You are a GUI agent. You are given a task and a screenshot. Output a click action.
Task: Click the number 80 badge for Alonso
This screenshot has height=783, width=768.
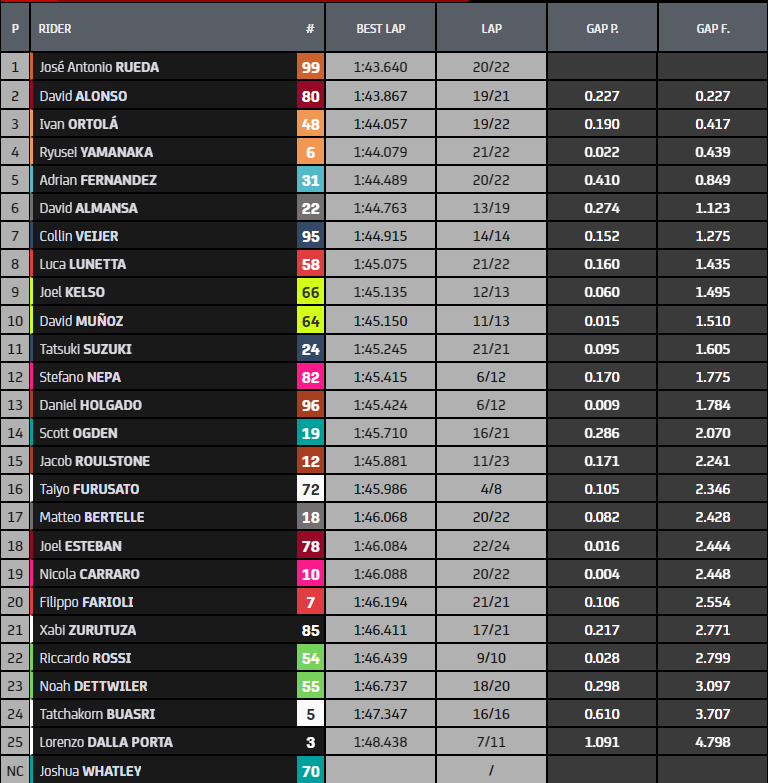pyautogui.click(x=310, y=96)
